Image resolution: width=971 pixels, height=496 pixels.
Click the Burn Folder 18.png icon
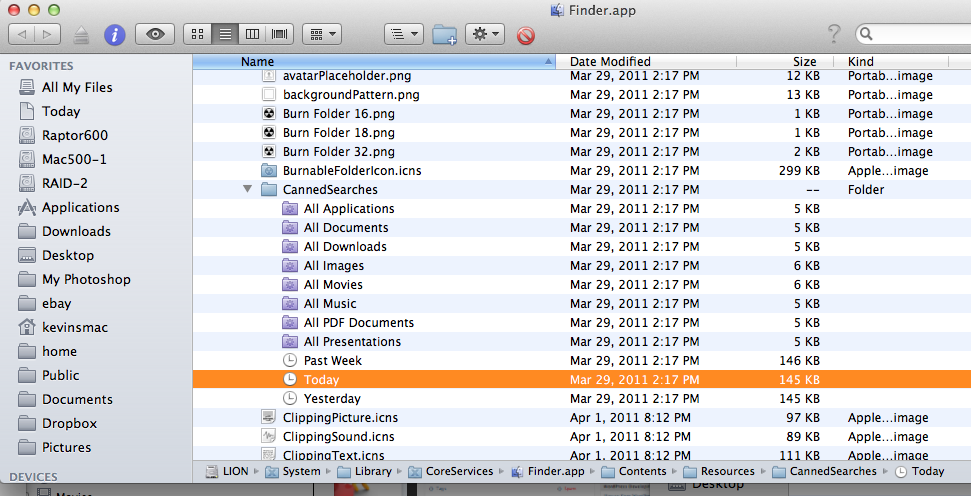269,133
